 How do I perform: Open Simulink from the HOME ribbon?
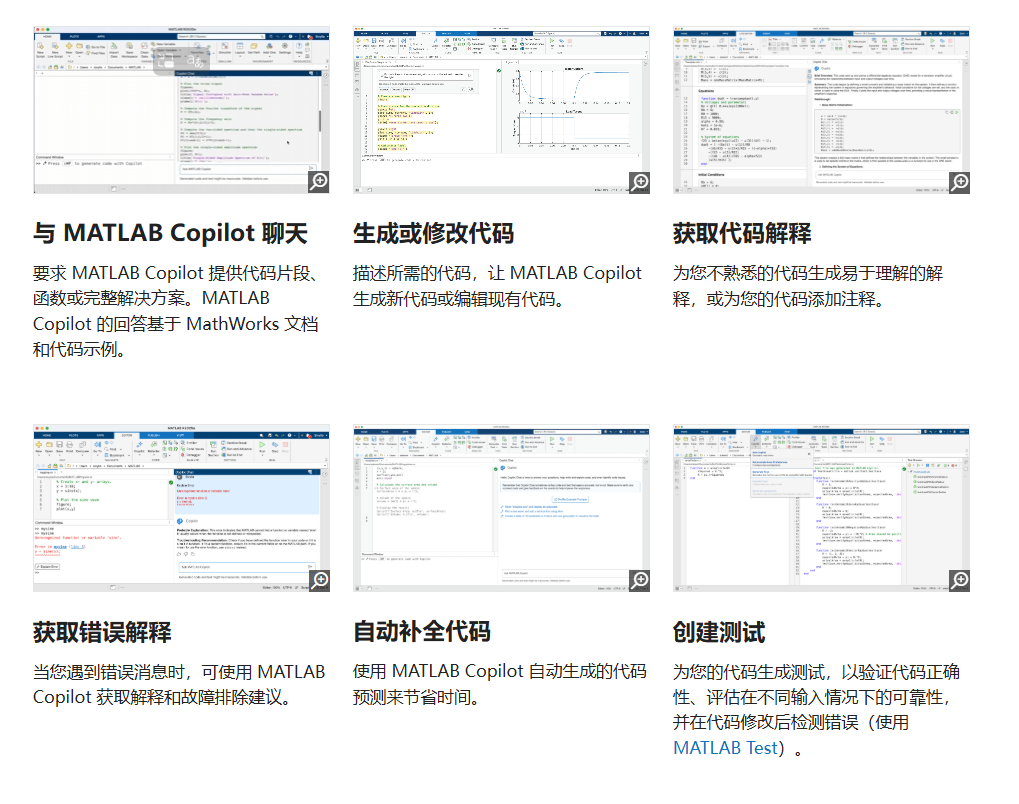pos(224,47)
